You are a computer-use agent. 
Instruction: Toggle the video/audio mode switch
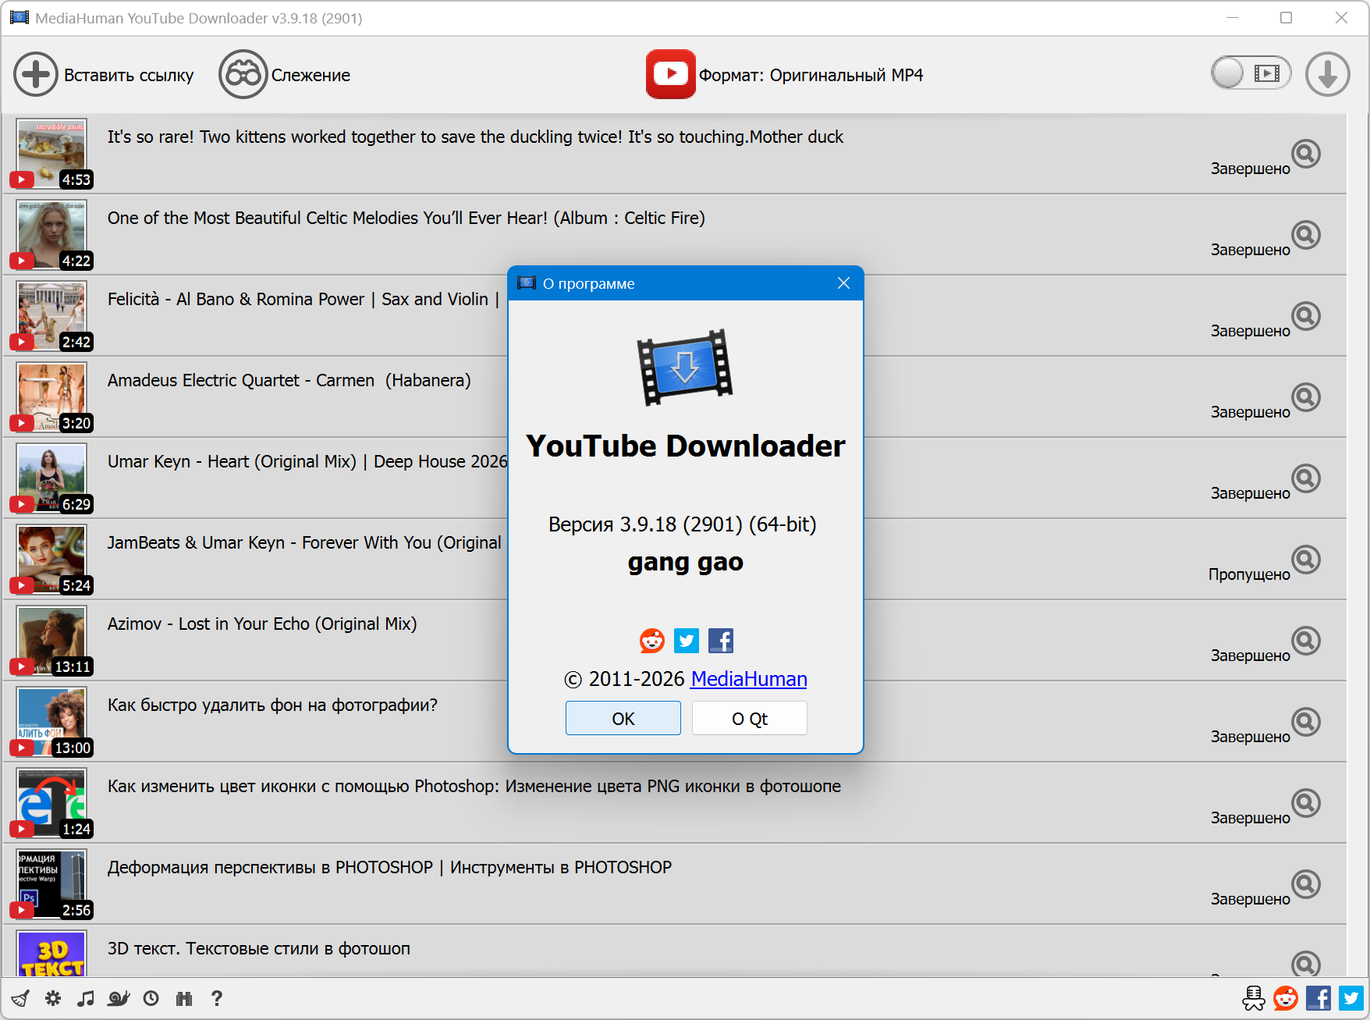coord(1250,73)
